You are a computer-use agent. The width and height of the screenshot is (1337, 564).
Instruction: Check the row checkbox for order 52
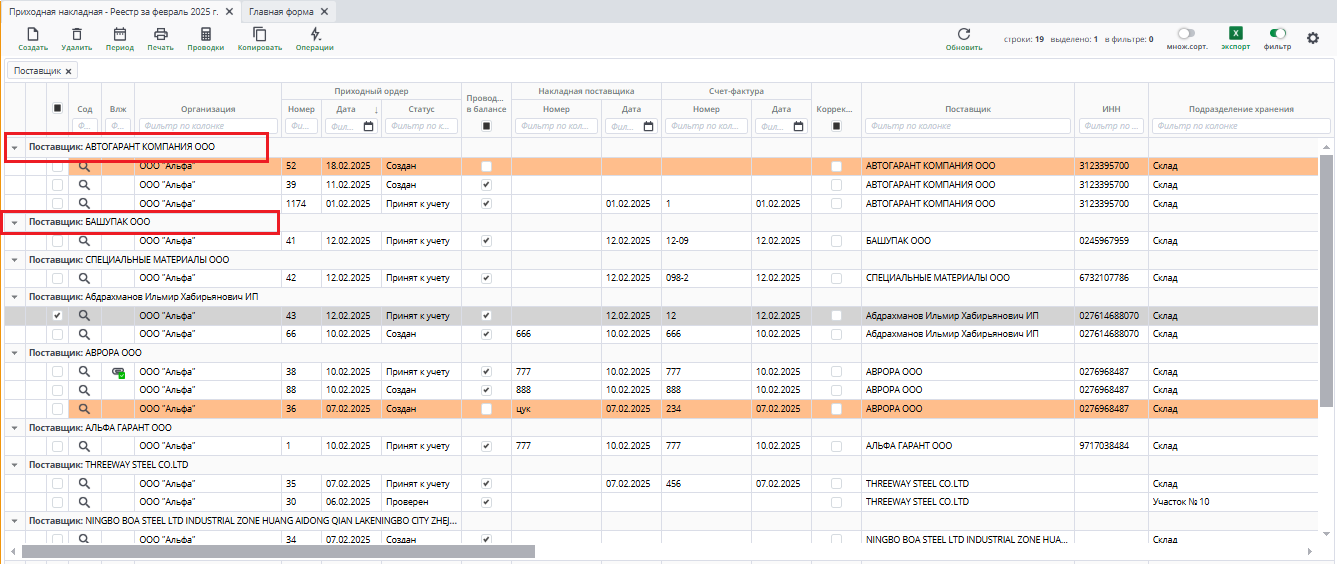(x=58, y=166)
